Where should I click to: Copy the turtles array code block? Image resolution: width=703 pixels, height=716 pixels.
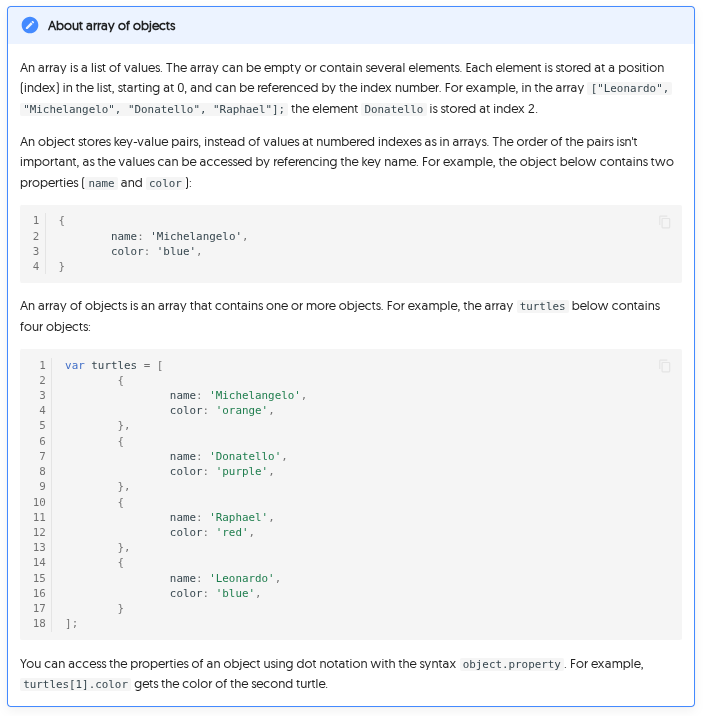click(665, 366)
